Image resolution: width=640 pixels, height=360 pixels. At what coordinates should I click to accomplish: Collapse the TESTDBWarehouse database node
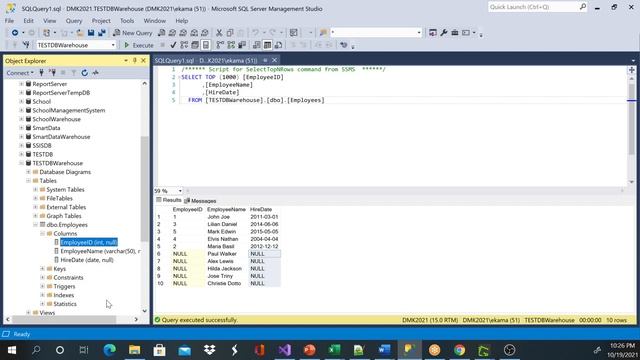tap(21, 163)
